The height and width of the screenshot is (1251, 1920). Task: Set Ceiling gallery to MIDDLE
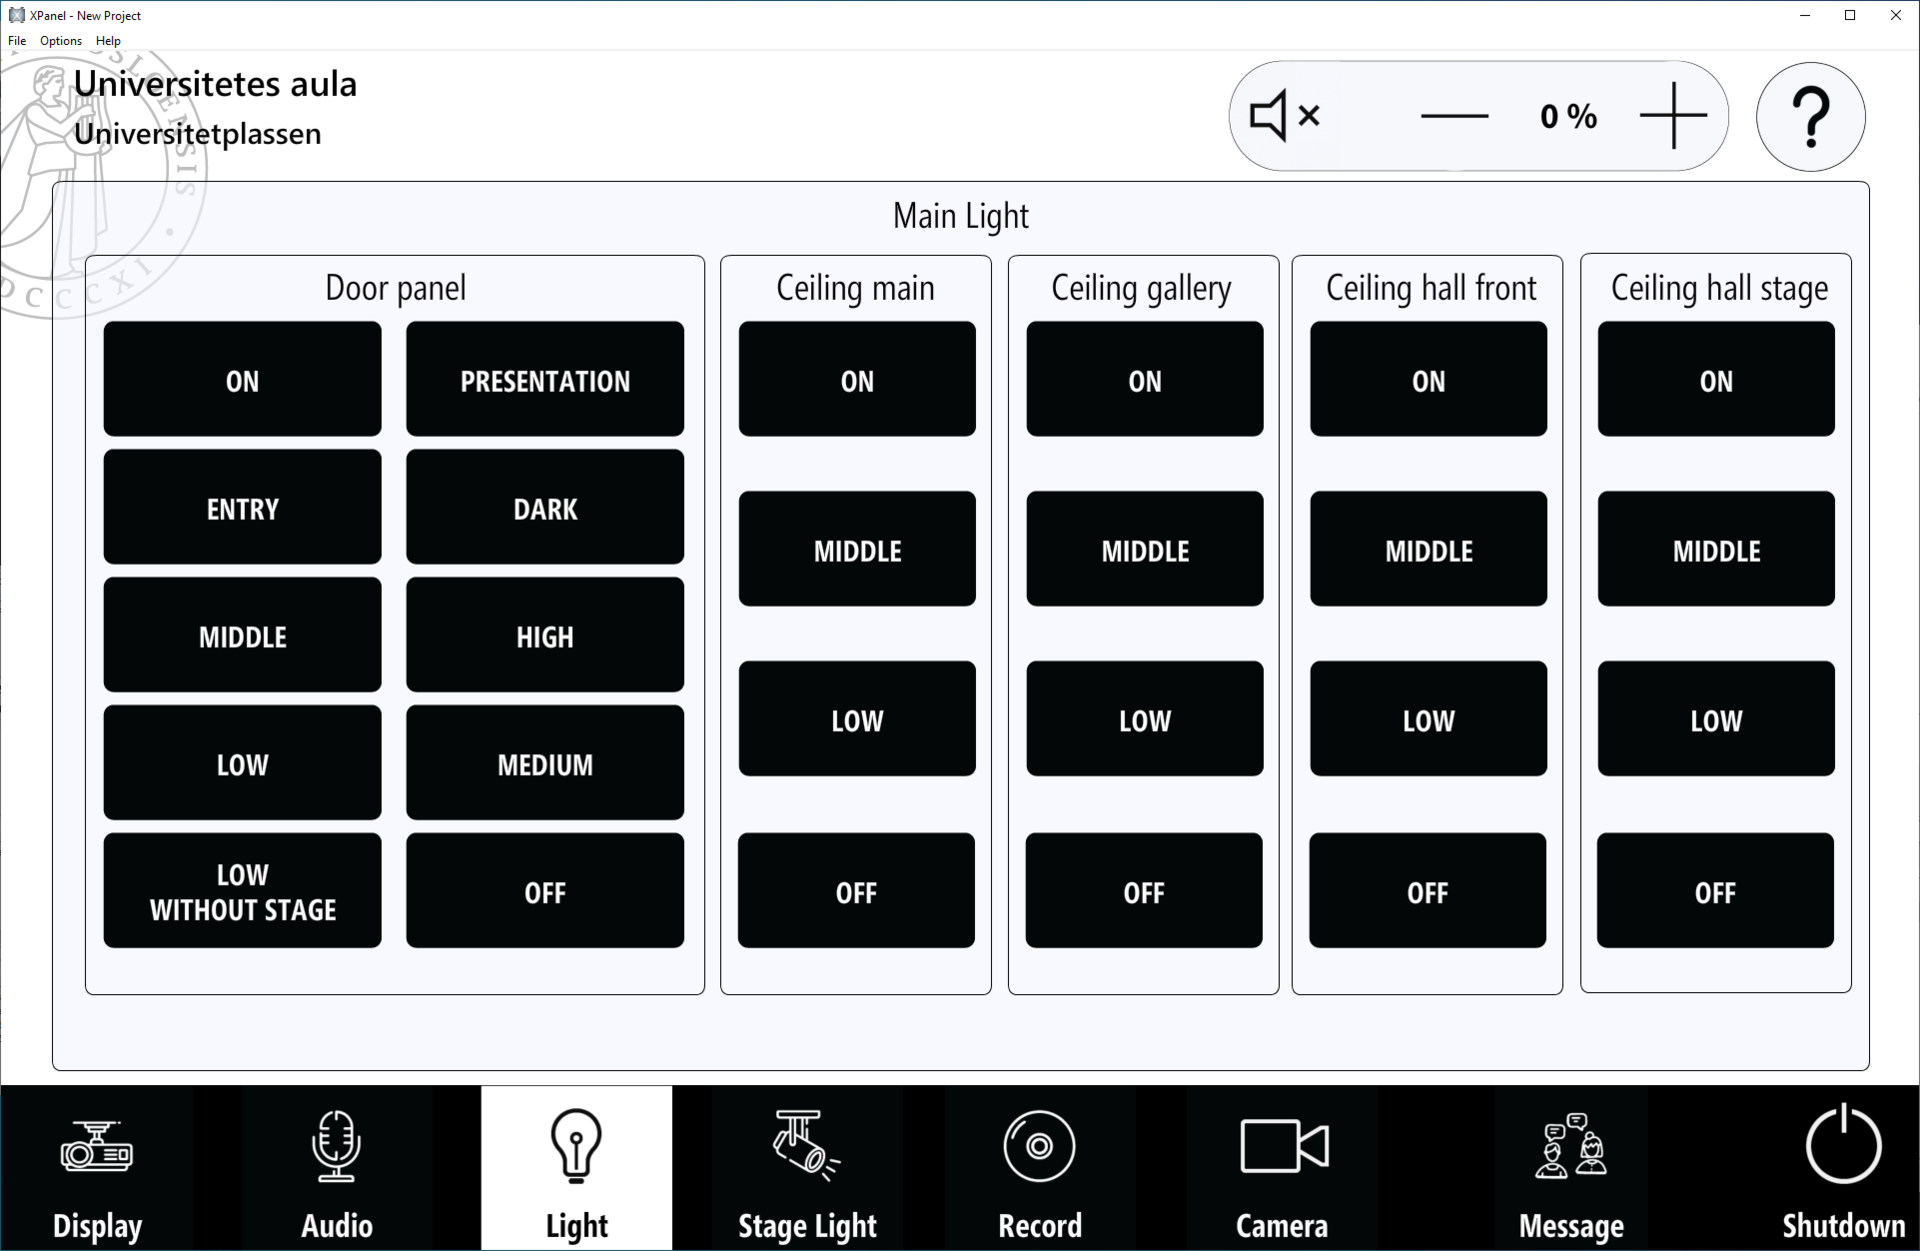[x=1145, y=549]
